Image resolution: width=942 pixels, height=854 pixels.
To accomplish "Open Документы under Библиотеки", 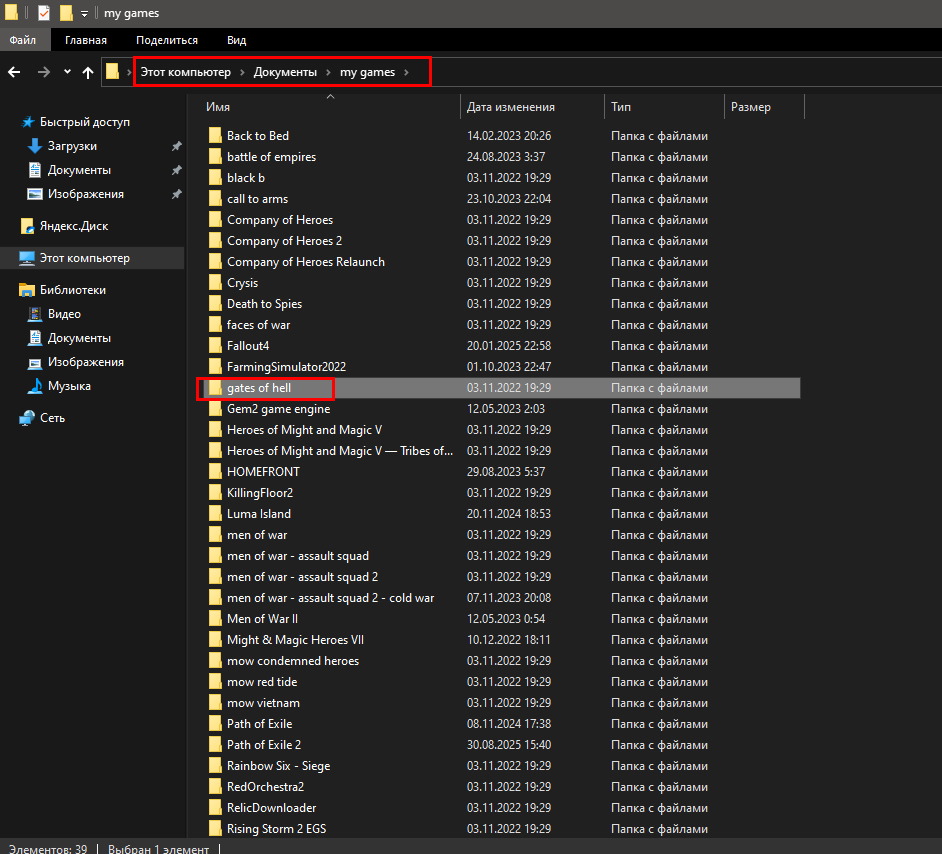I will pos(79,338).
